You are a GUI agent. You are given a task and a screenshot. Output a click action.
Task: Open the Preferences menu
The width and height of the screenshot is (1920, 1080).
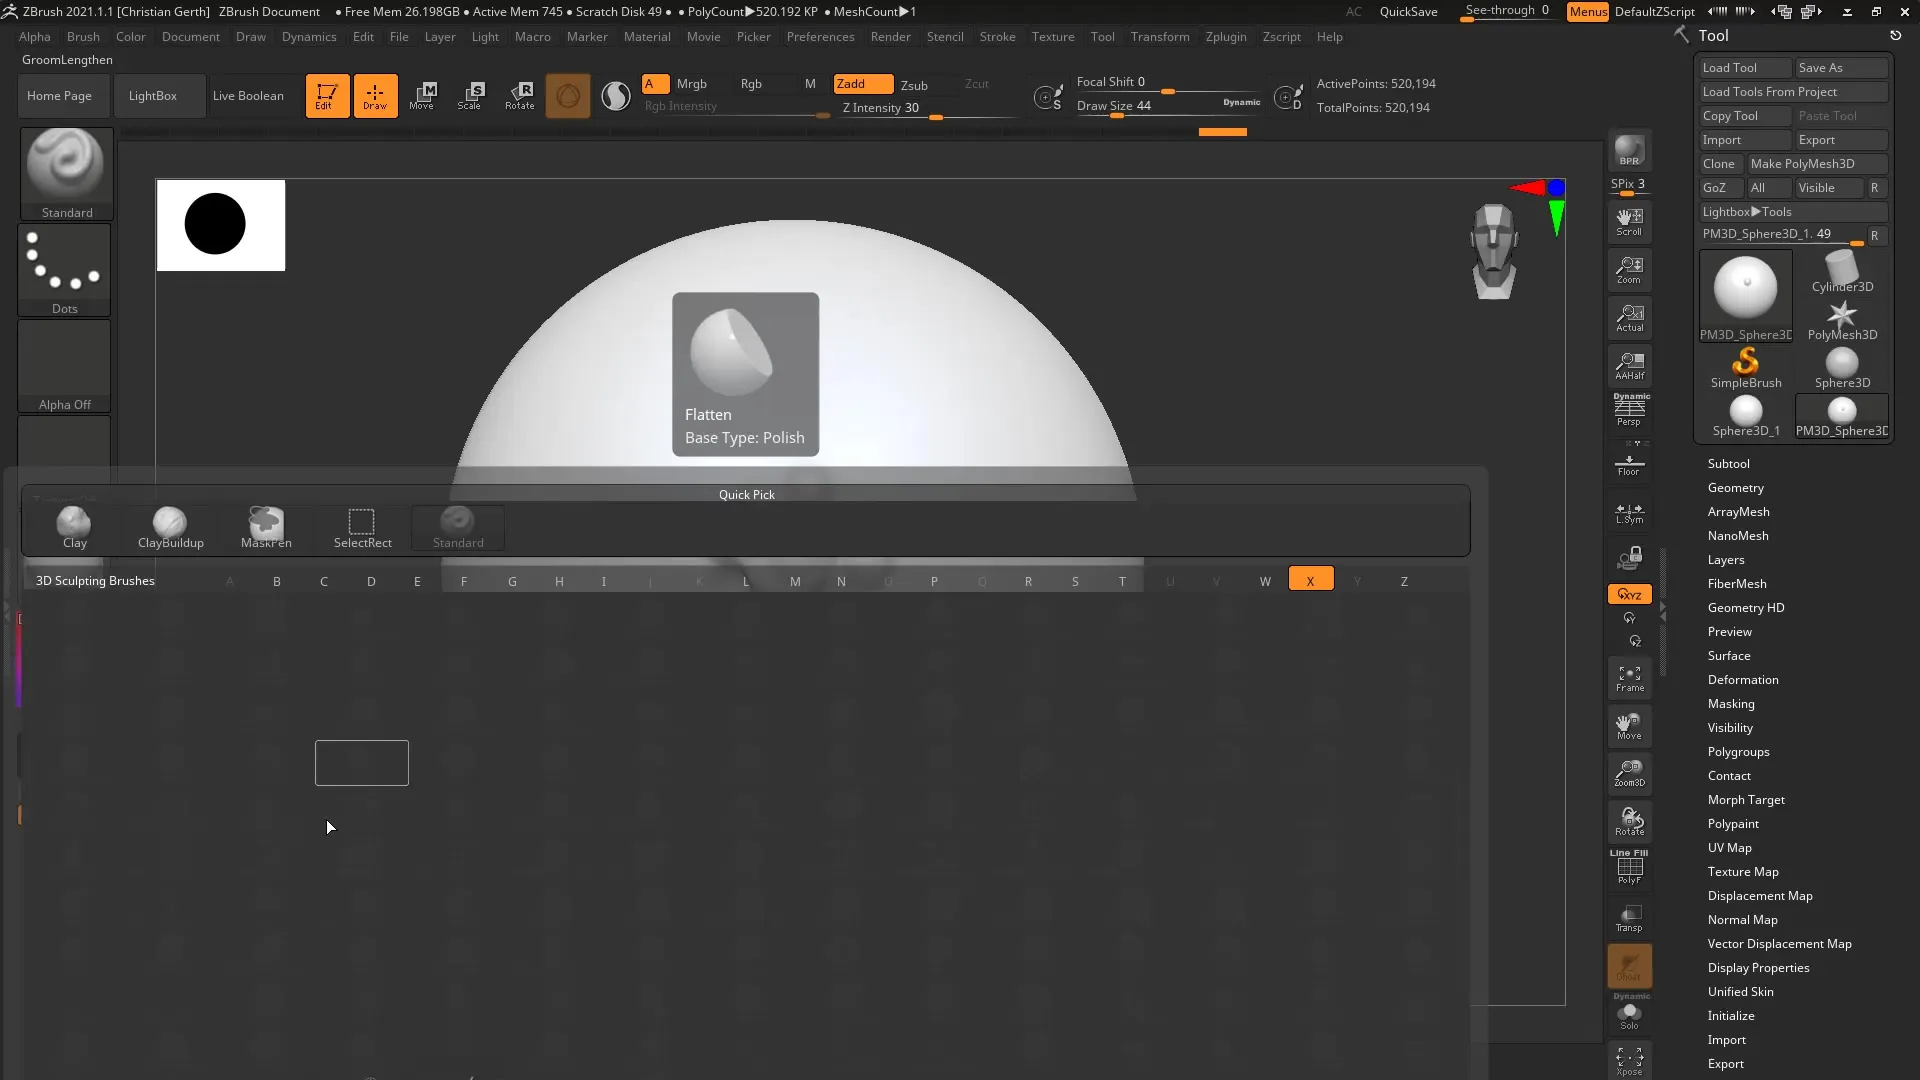pos(820,37)
